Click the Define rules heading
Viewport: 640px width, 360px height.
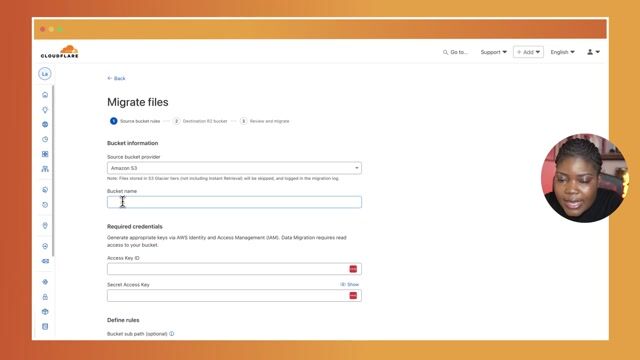point(123,320)
